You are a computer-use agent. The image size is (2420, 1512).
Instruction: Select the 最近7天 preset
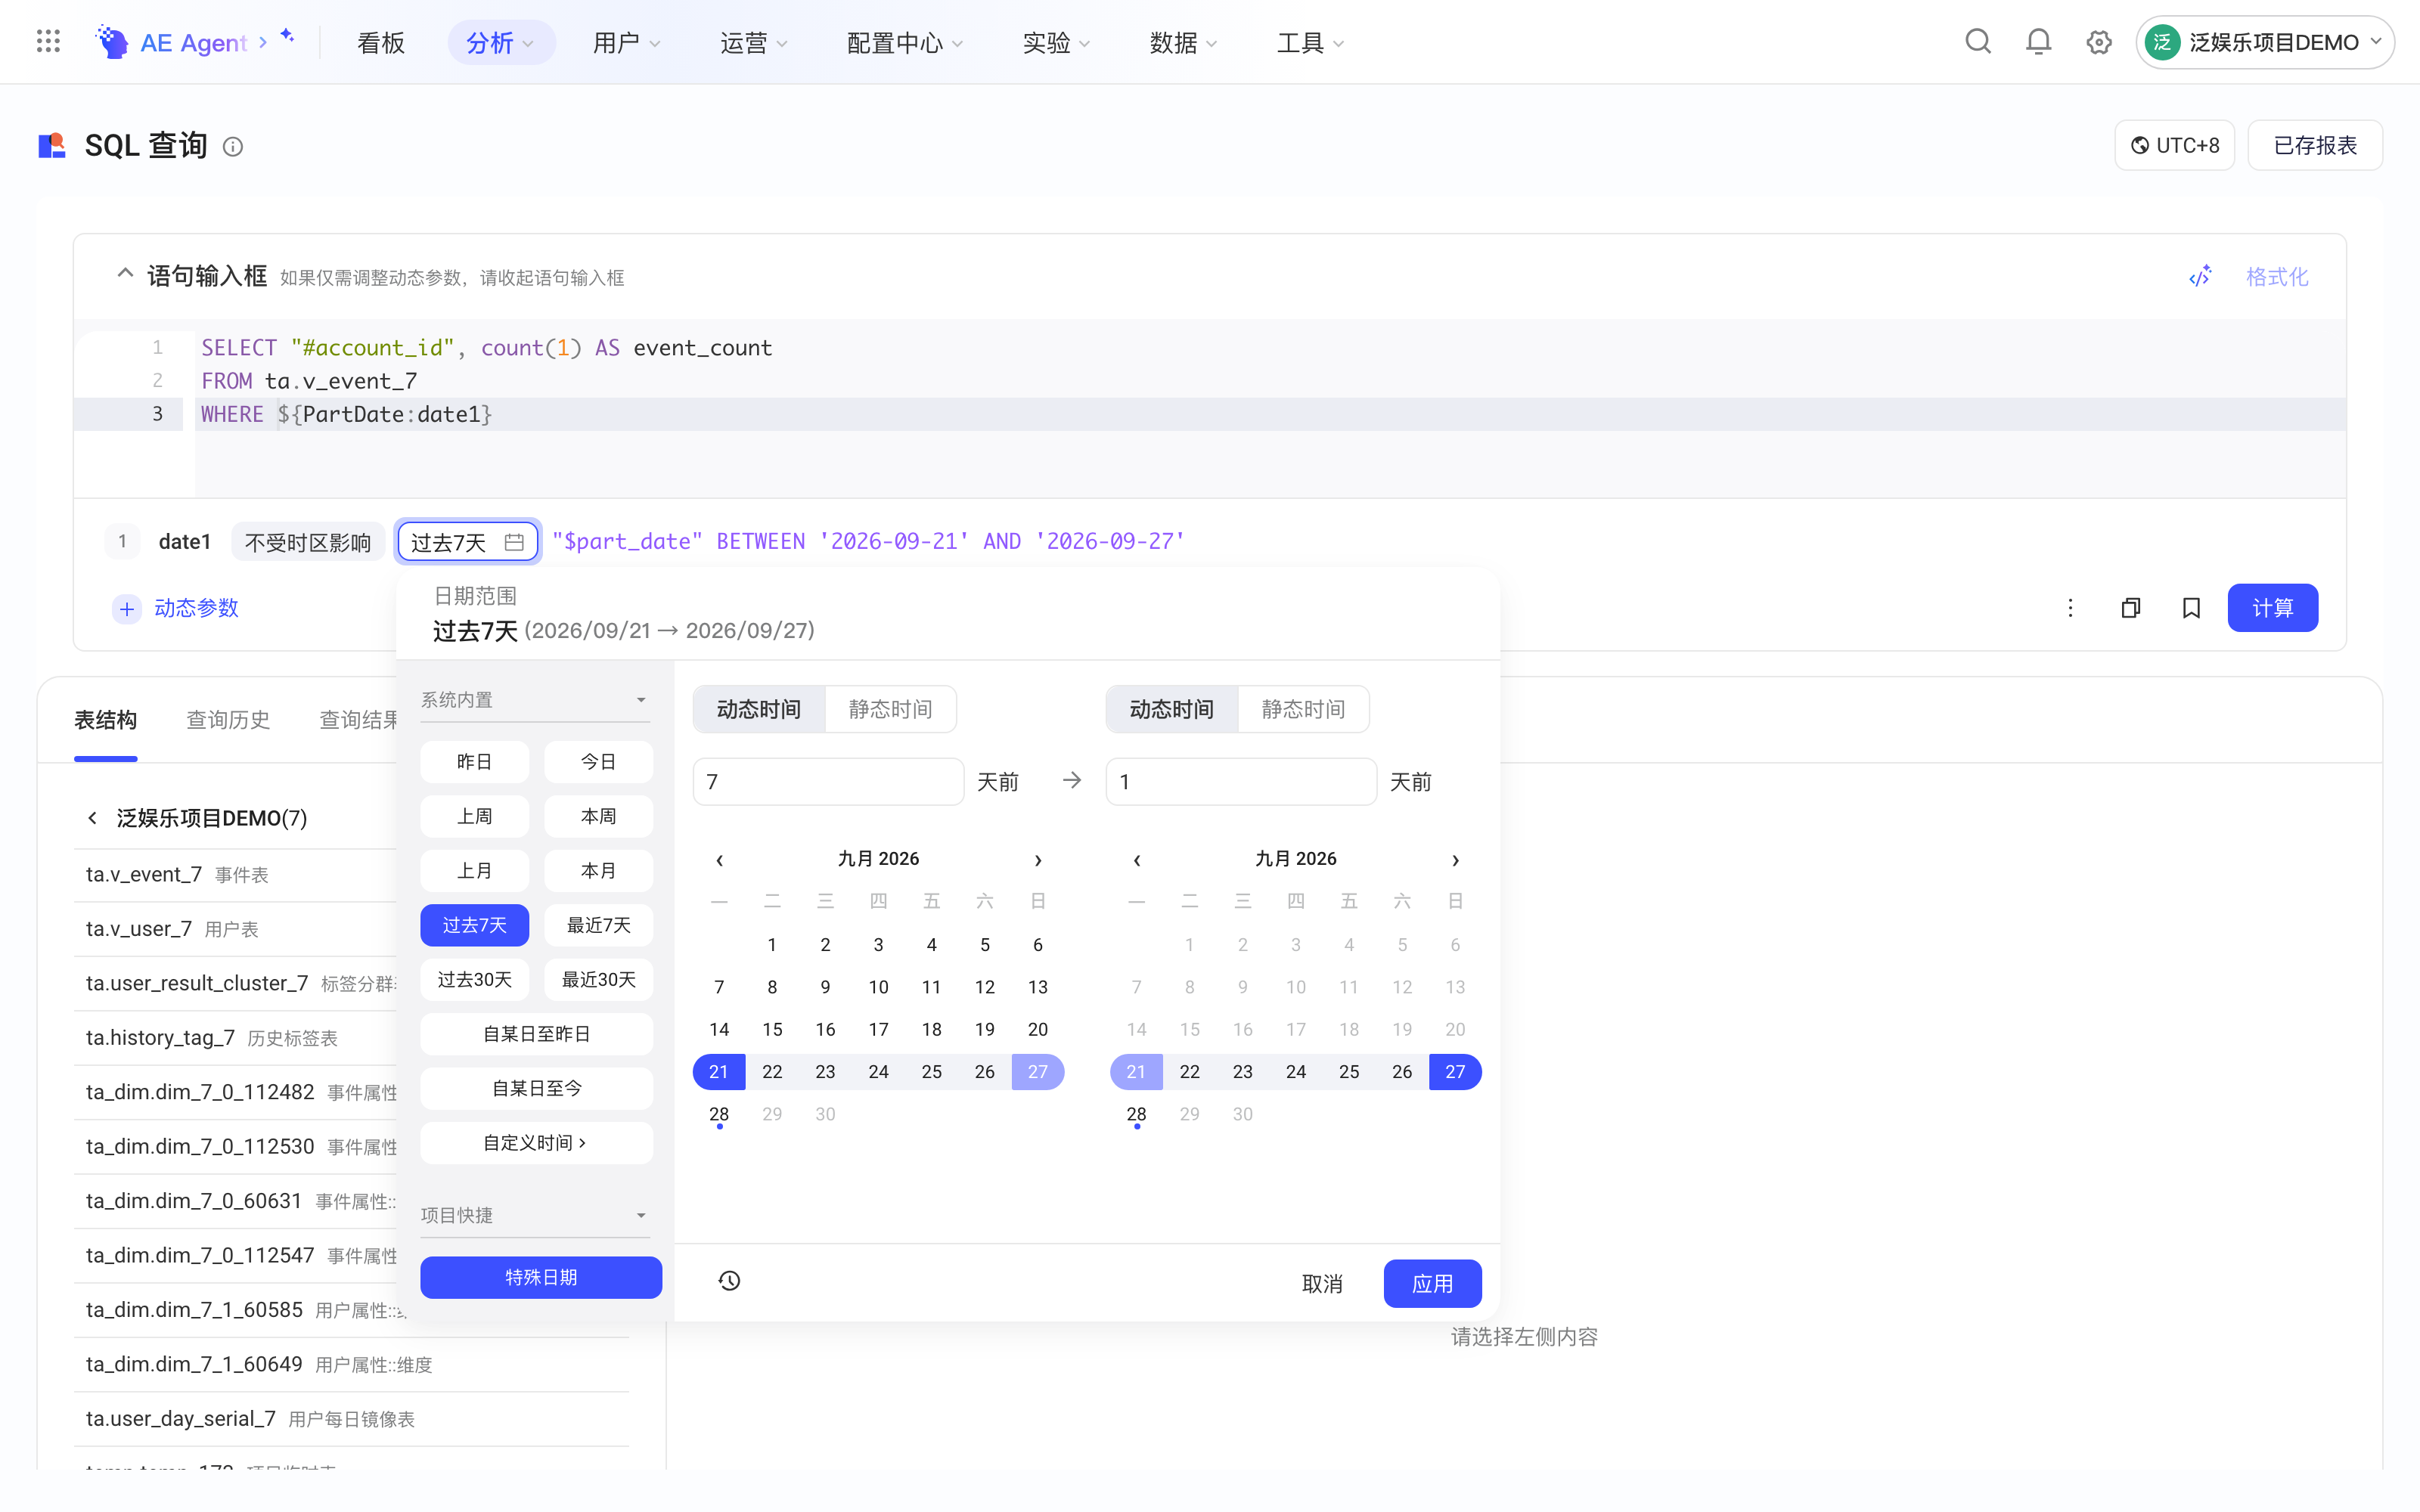(598, 925)
